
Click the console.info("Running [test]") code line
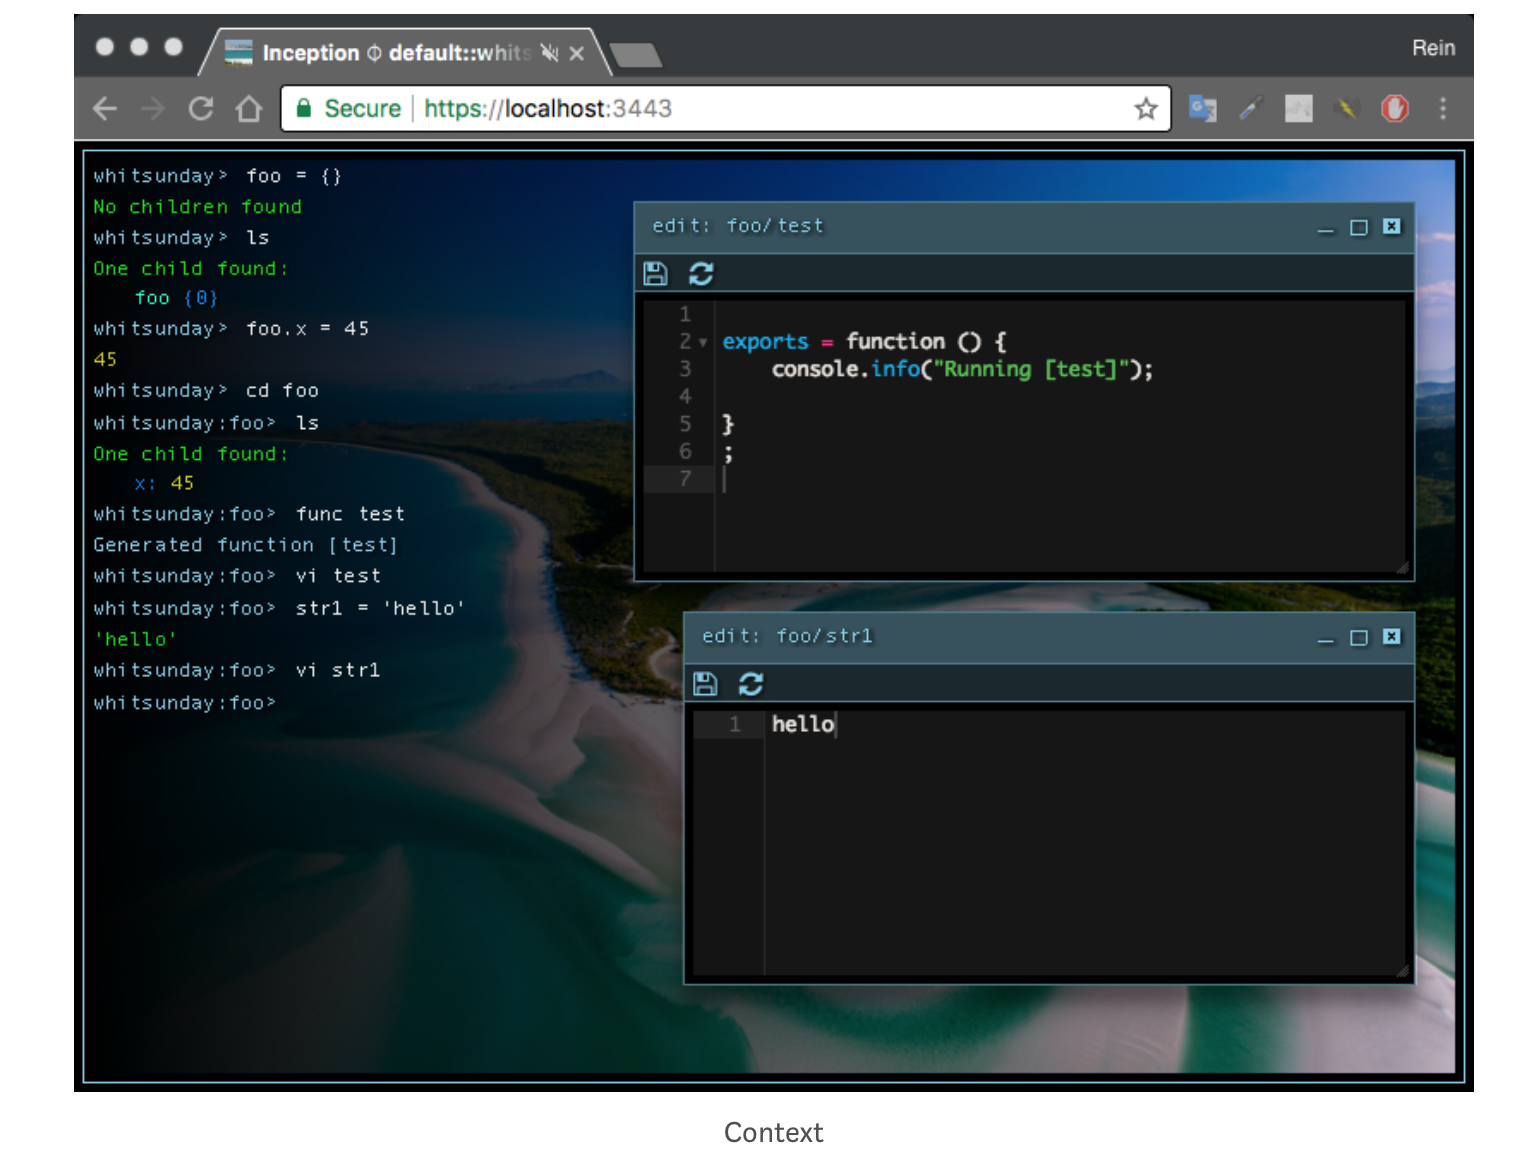click(x=962, y=370)
